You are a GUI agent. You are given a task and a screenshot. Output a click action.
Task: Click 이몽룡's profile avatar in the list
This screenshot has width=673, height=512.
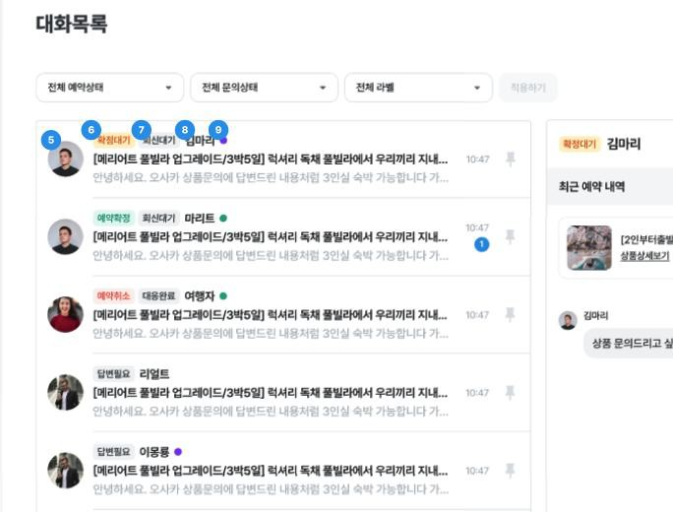coord(65,470)
